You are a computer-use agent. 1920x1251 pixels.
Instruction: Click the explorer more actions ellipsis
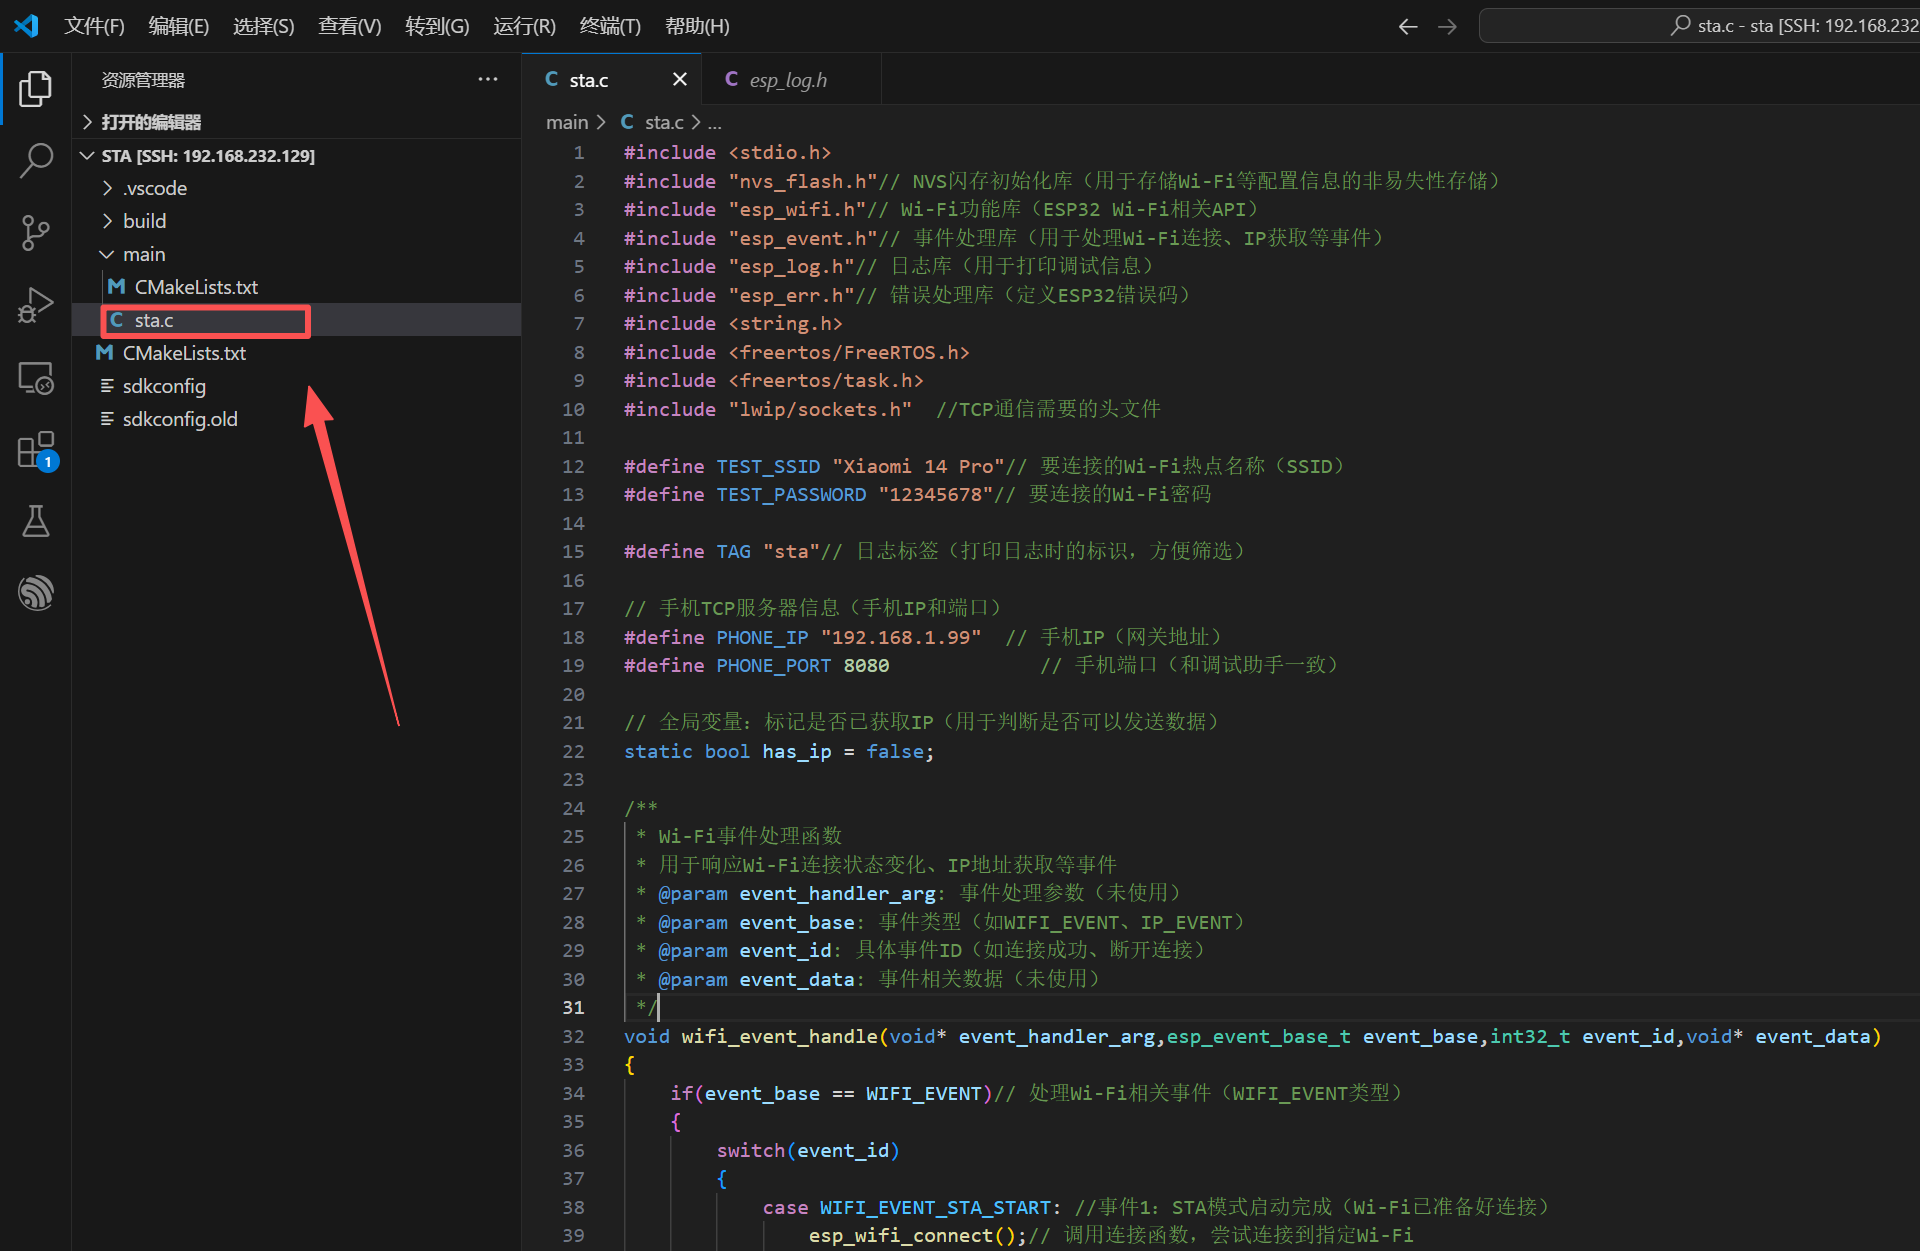487,79
